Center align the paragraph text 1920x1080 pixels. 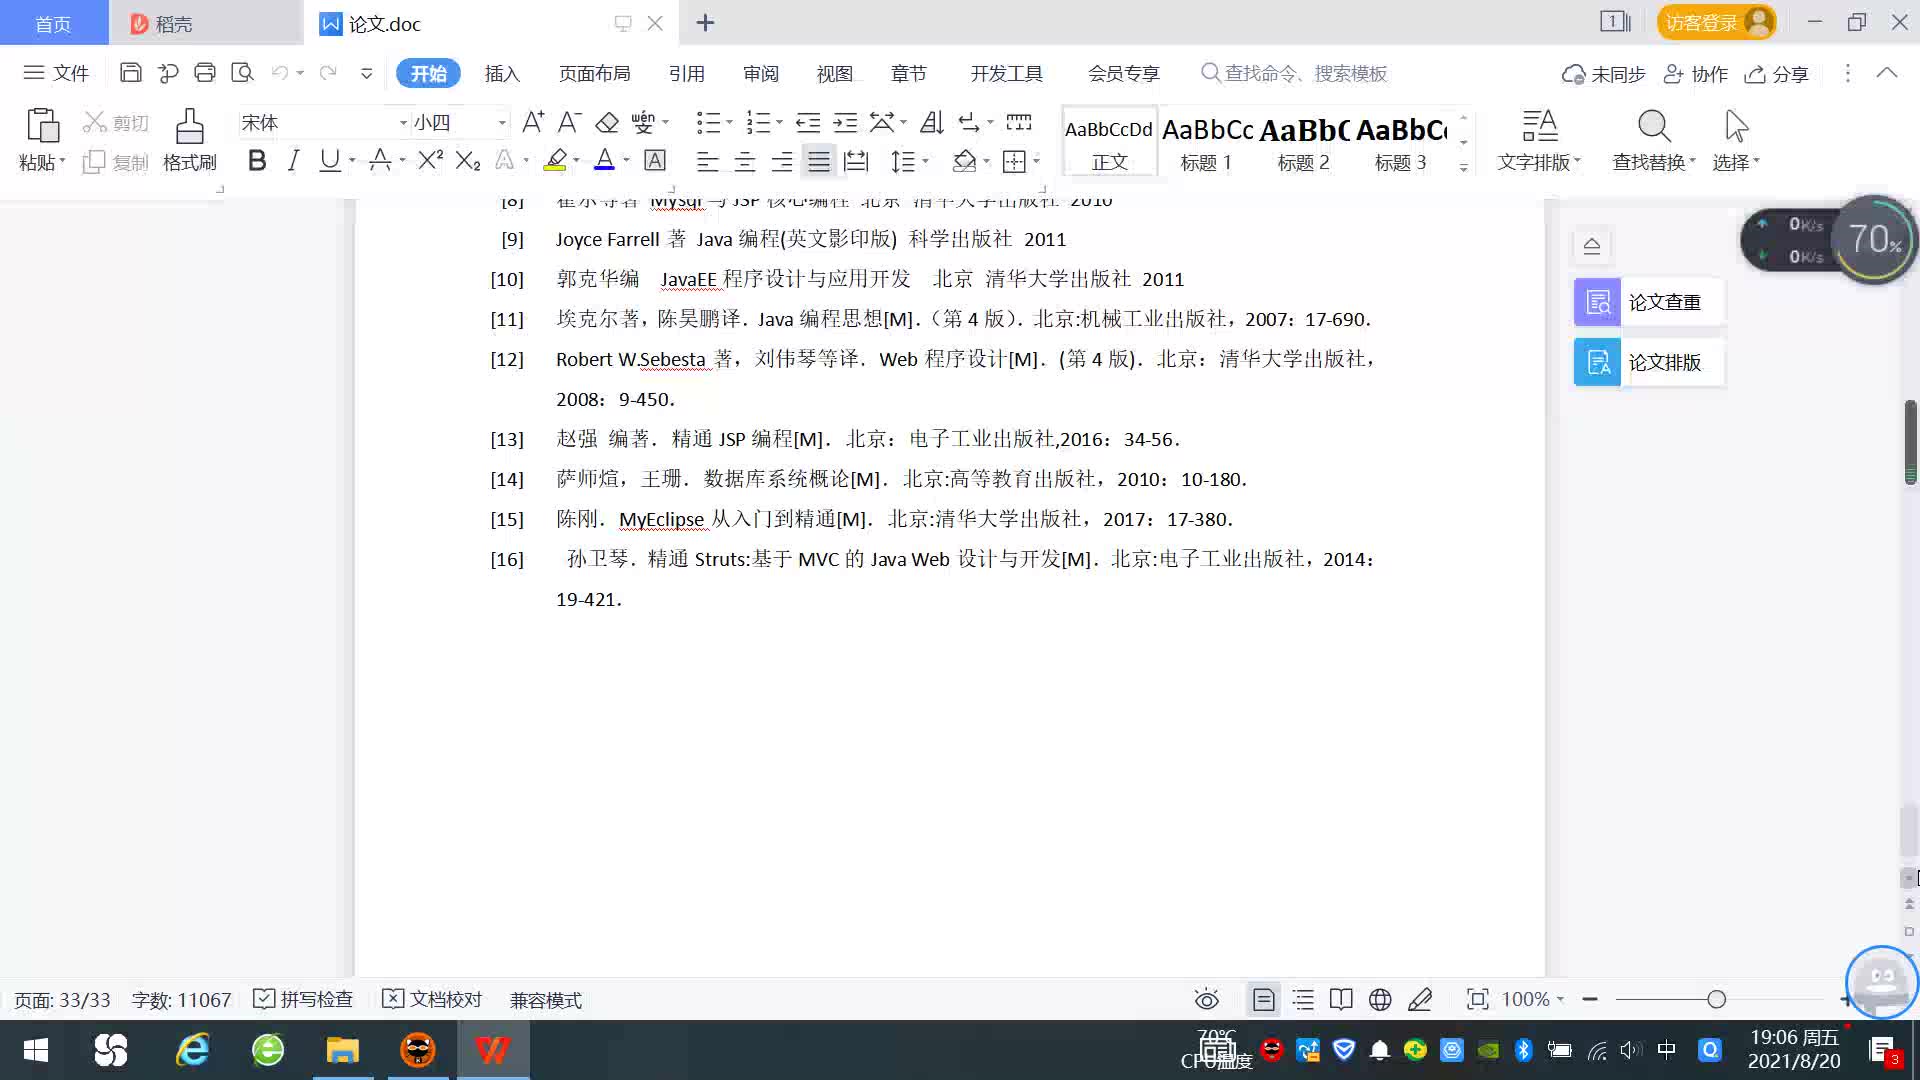coord(745,161)
